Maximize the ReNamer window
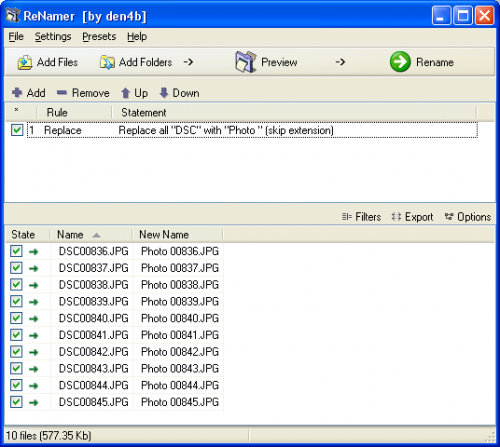The image size is (500, 447). 463,15
